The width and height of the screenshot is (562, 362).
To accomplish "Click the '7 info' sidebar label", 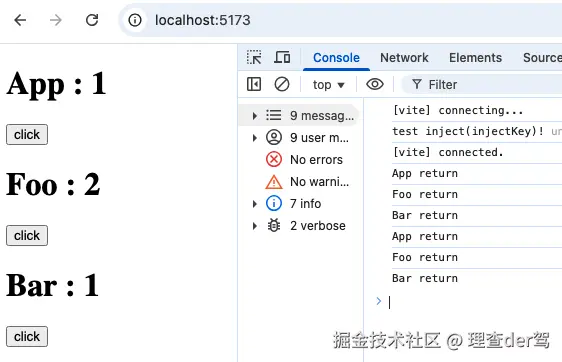I will [x=305, y=204].
